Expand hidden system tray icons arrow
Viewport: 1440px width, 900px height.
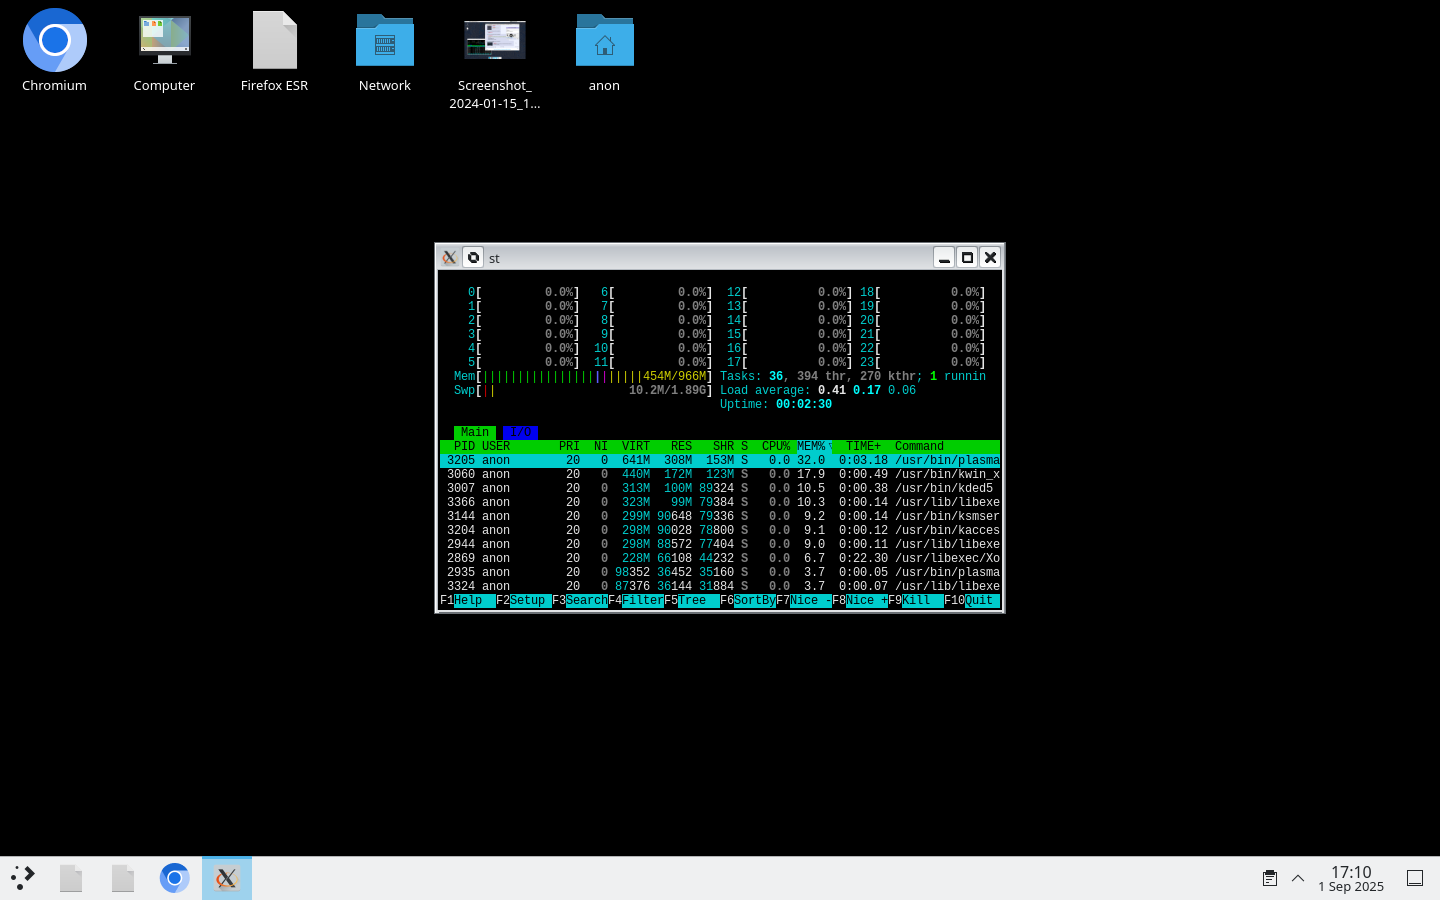click(x=1298, y=878)
